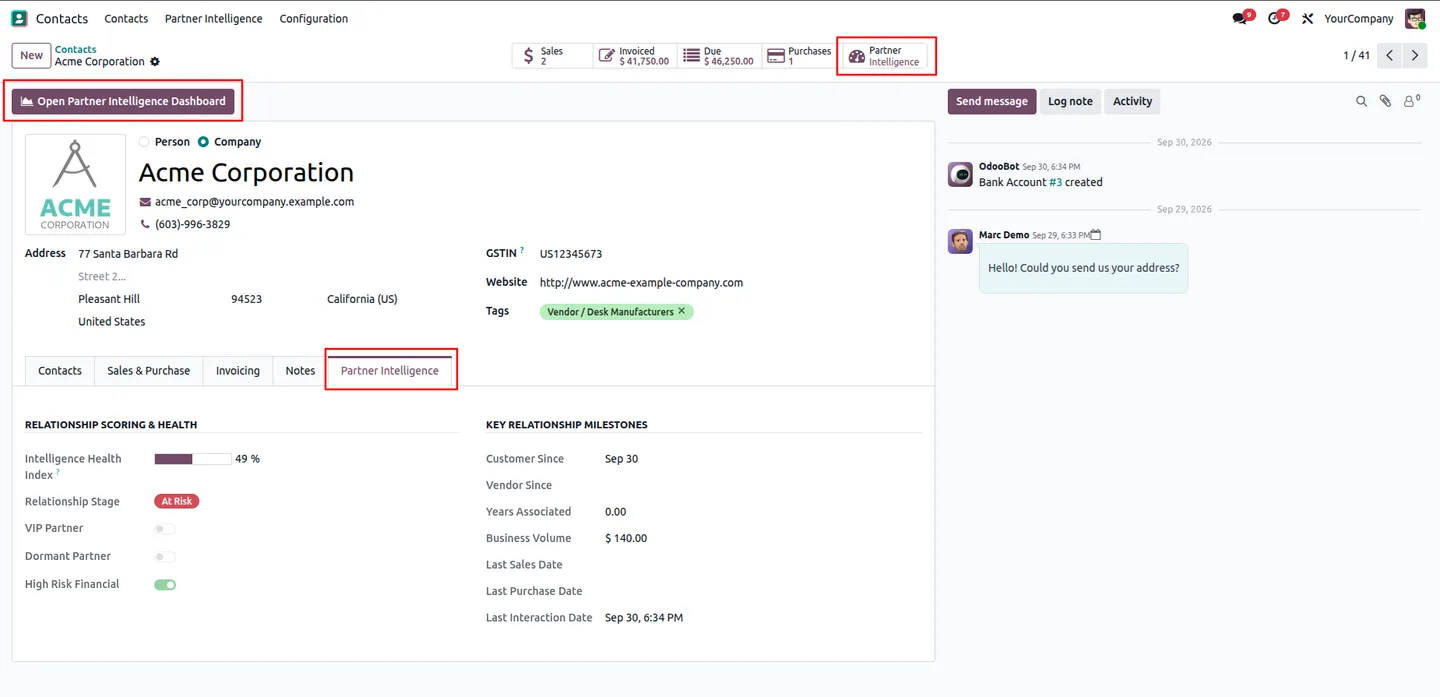Open the Partner Intelligence smart button
1440x697 pixels.
tap(885, 56)
